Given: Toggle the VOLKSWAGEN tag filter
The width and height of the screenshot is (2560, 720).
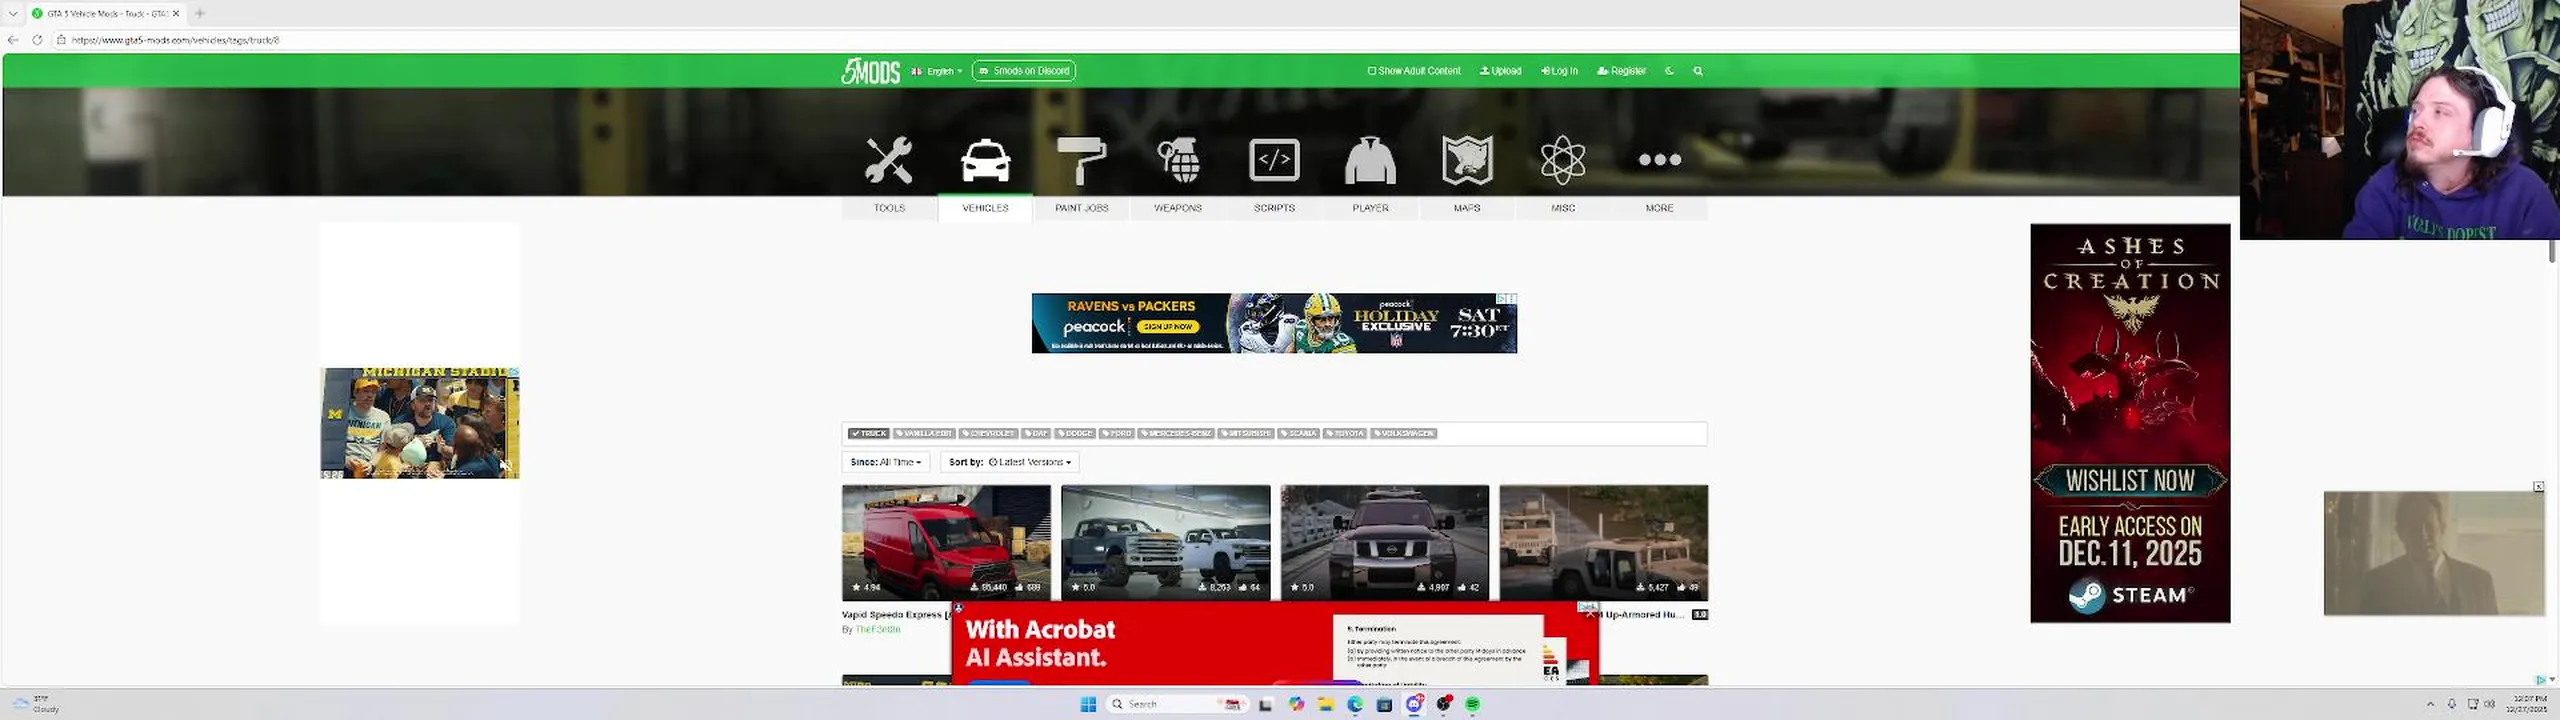Looking at the screenshot, I should [1403, 433].
